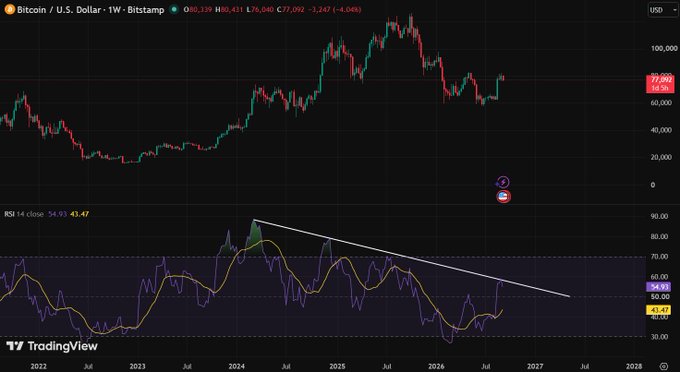This screenshot has width=680, height=372.
Task: Click the purple 54.93 RSI axis label
Action: [658, 287]
